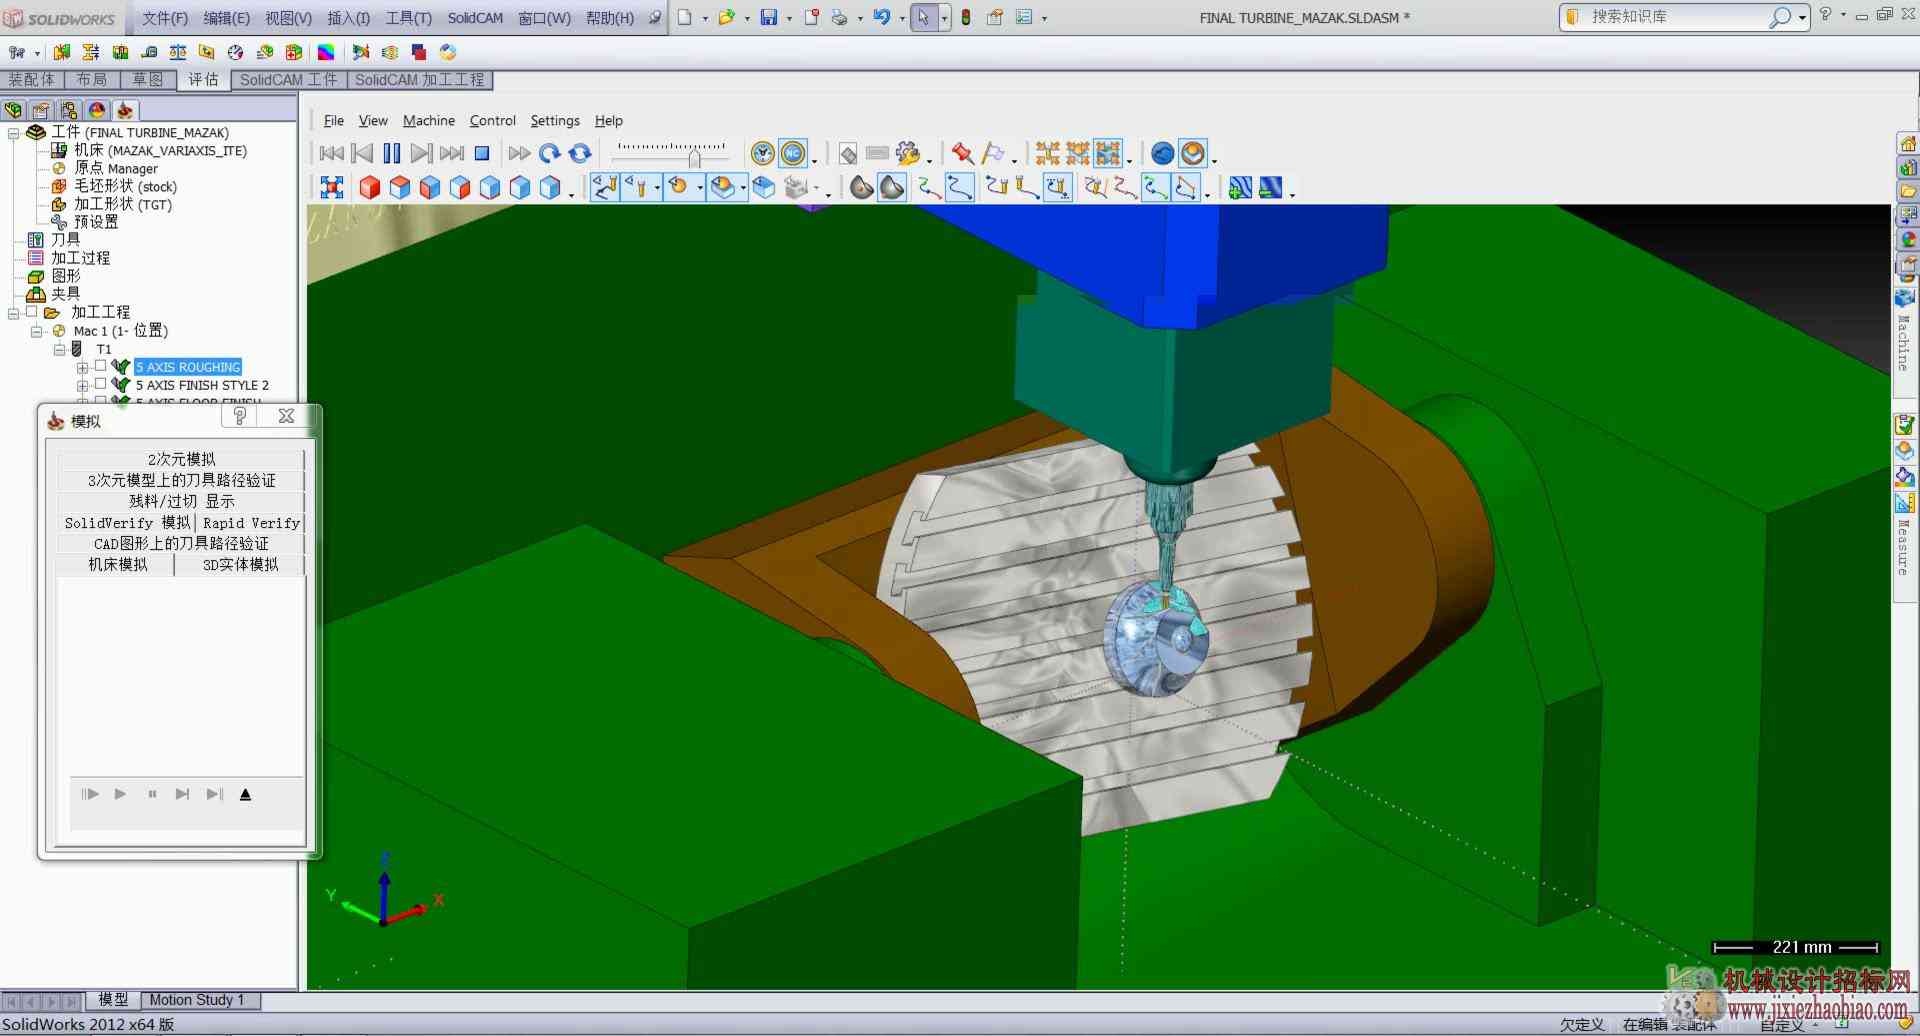Toggle the 加工工程 operations checkbox
The height and width of the screenshot is (1036, 1920).
pyautogui.click(x=30, y=312)
